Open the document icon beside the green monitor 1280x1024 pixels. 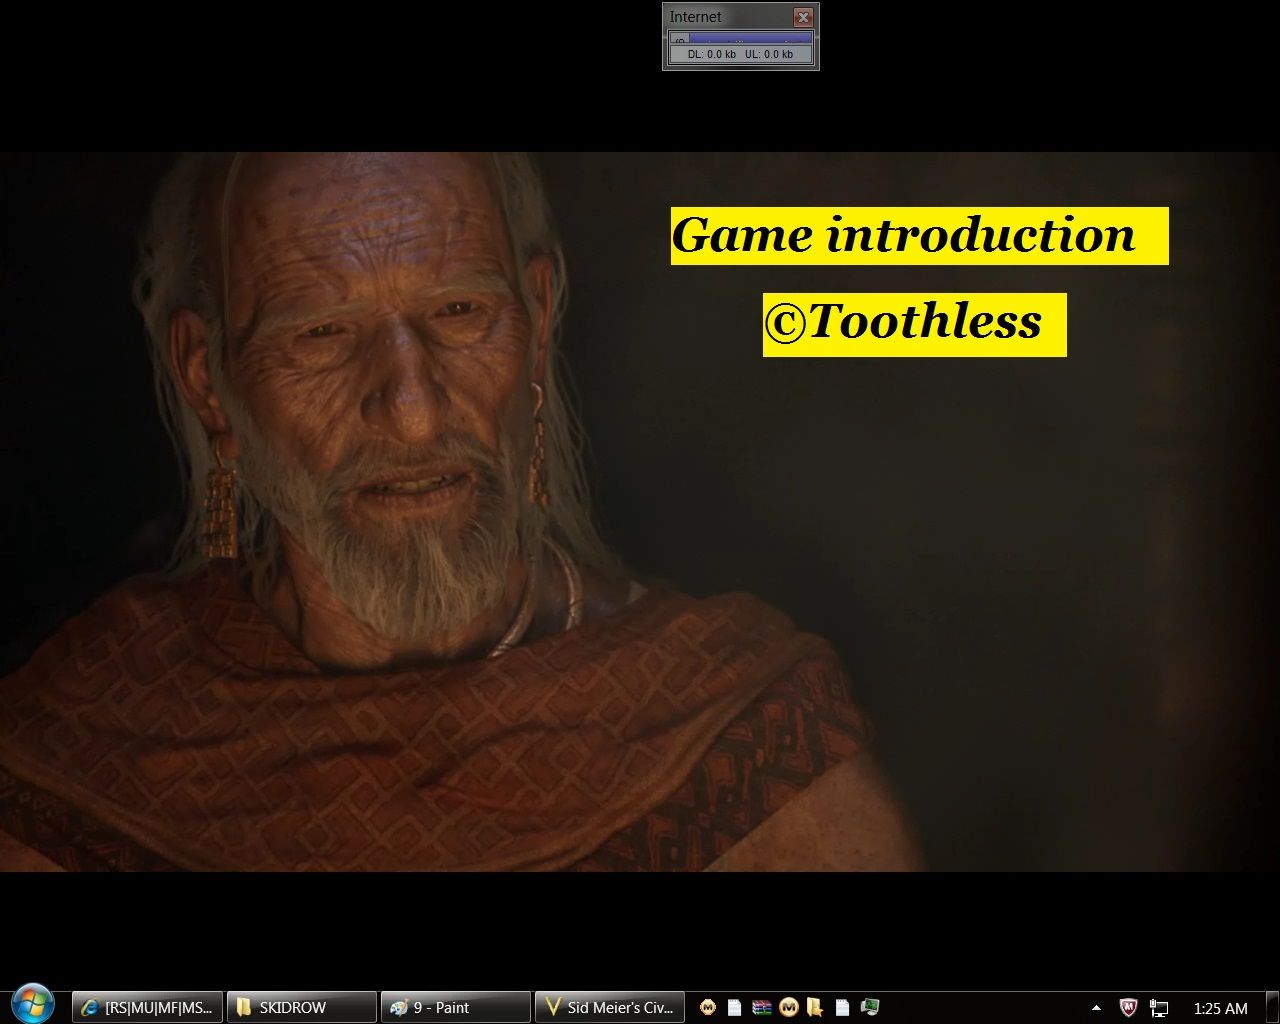(x=842, y=1007)
